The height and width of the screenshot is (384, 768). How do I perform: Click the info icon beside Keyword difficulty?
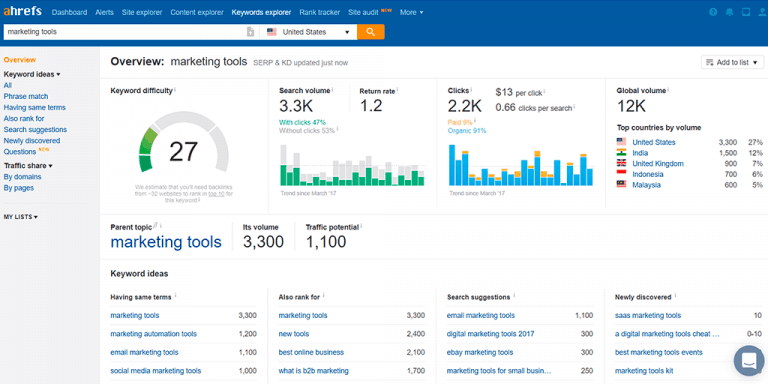tap(175, 90)
